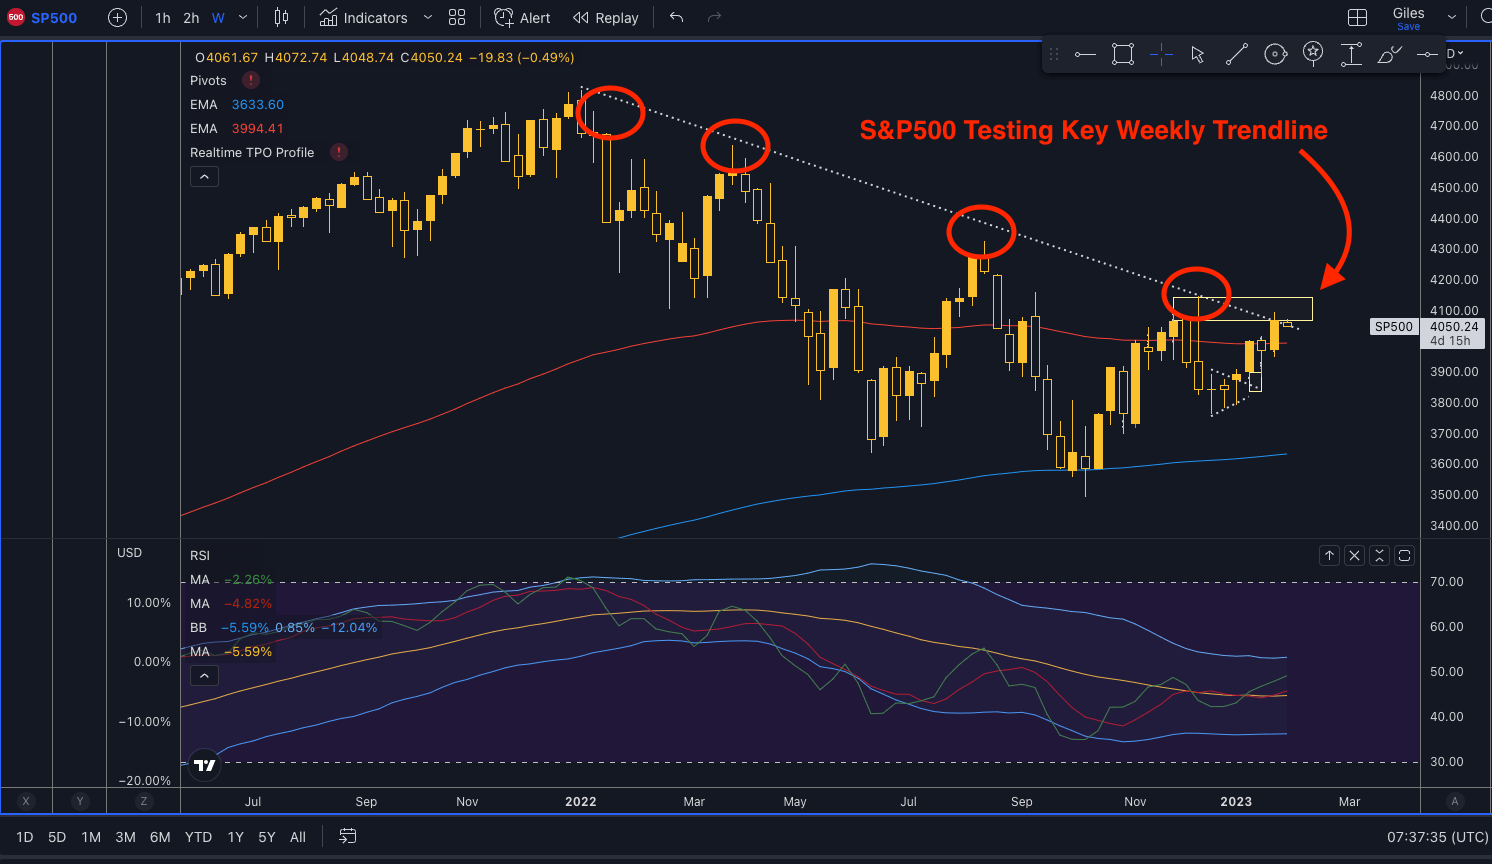Enable the crosshair cursor mode
This screenshot has width=1492, height=864.
click(1161, 54)
